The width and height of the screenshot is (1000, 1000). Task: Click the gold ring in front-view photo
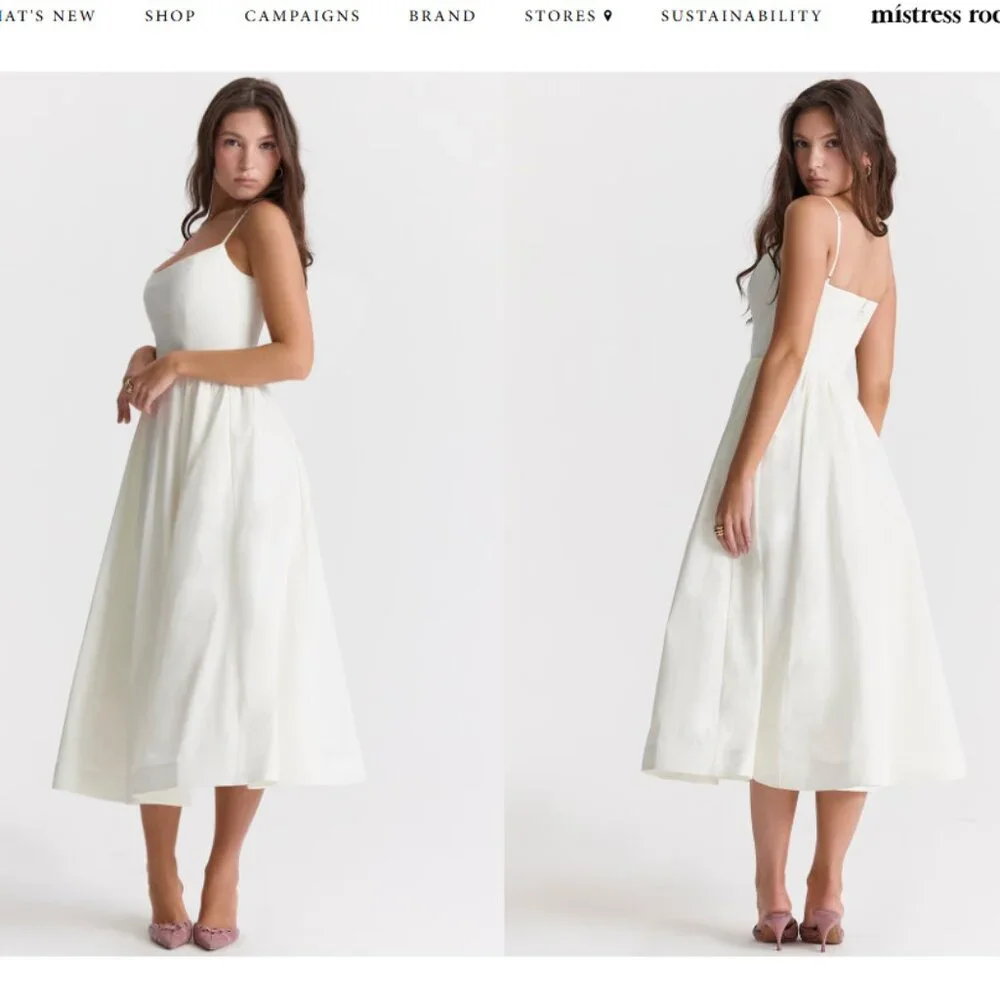[x=128, y=385]
